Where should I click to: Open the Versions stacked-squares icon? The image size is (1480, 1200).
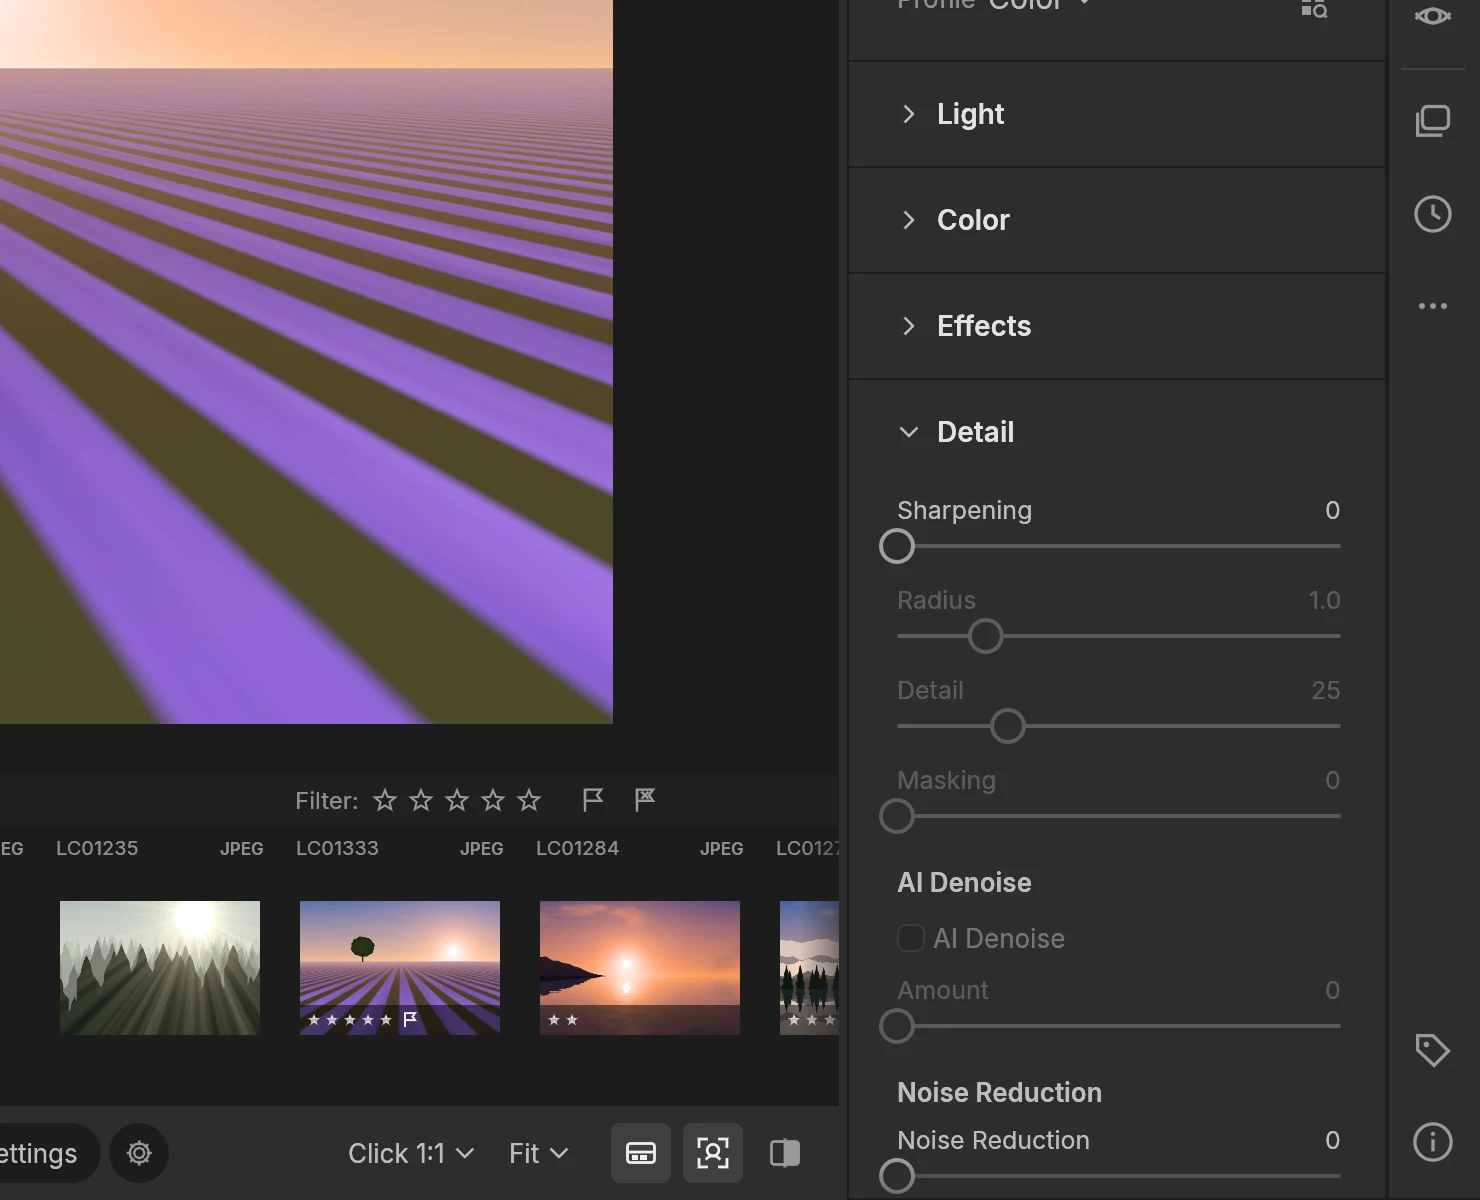1432,121
